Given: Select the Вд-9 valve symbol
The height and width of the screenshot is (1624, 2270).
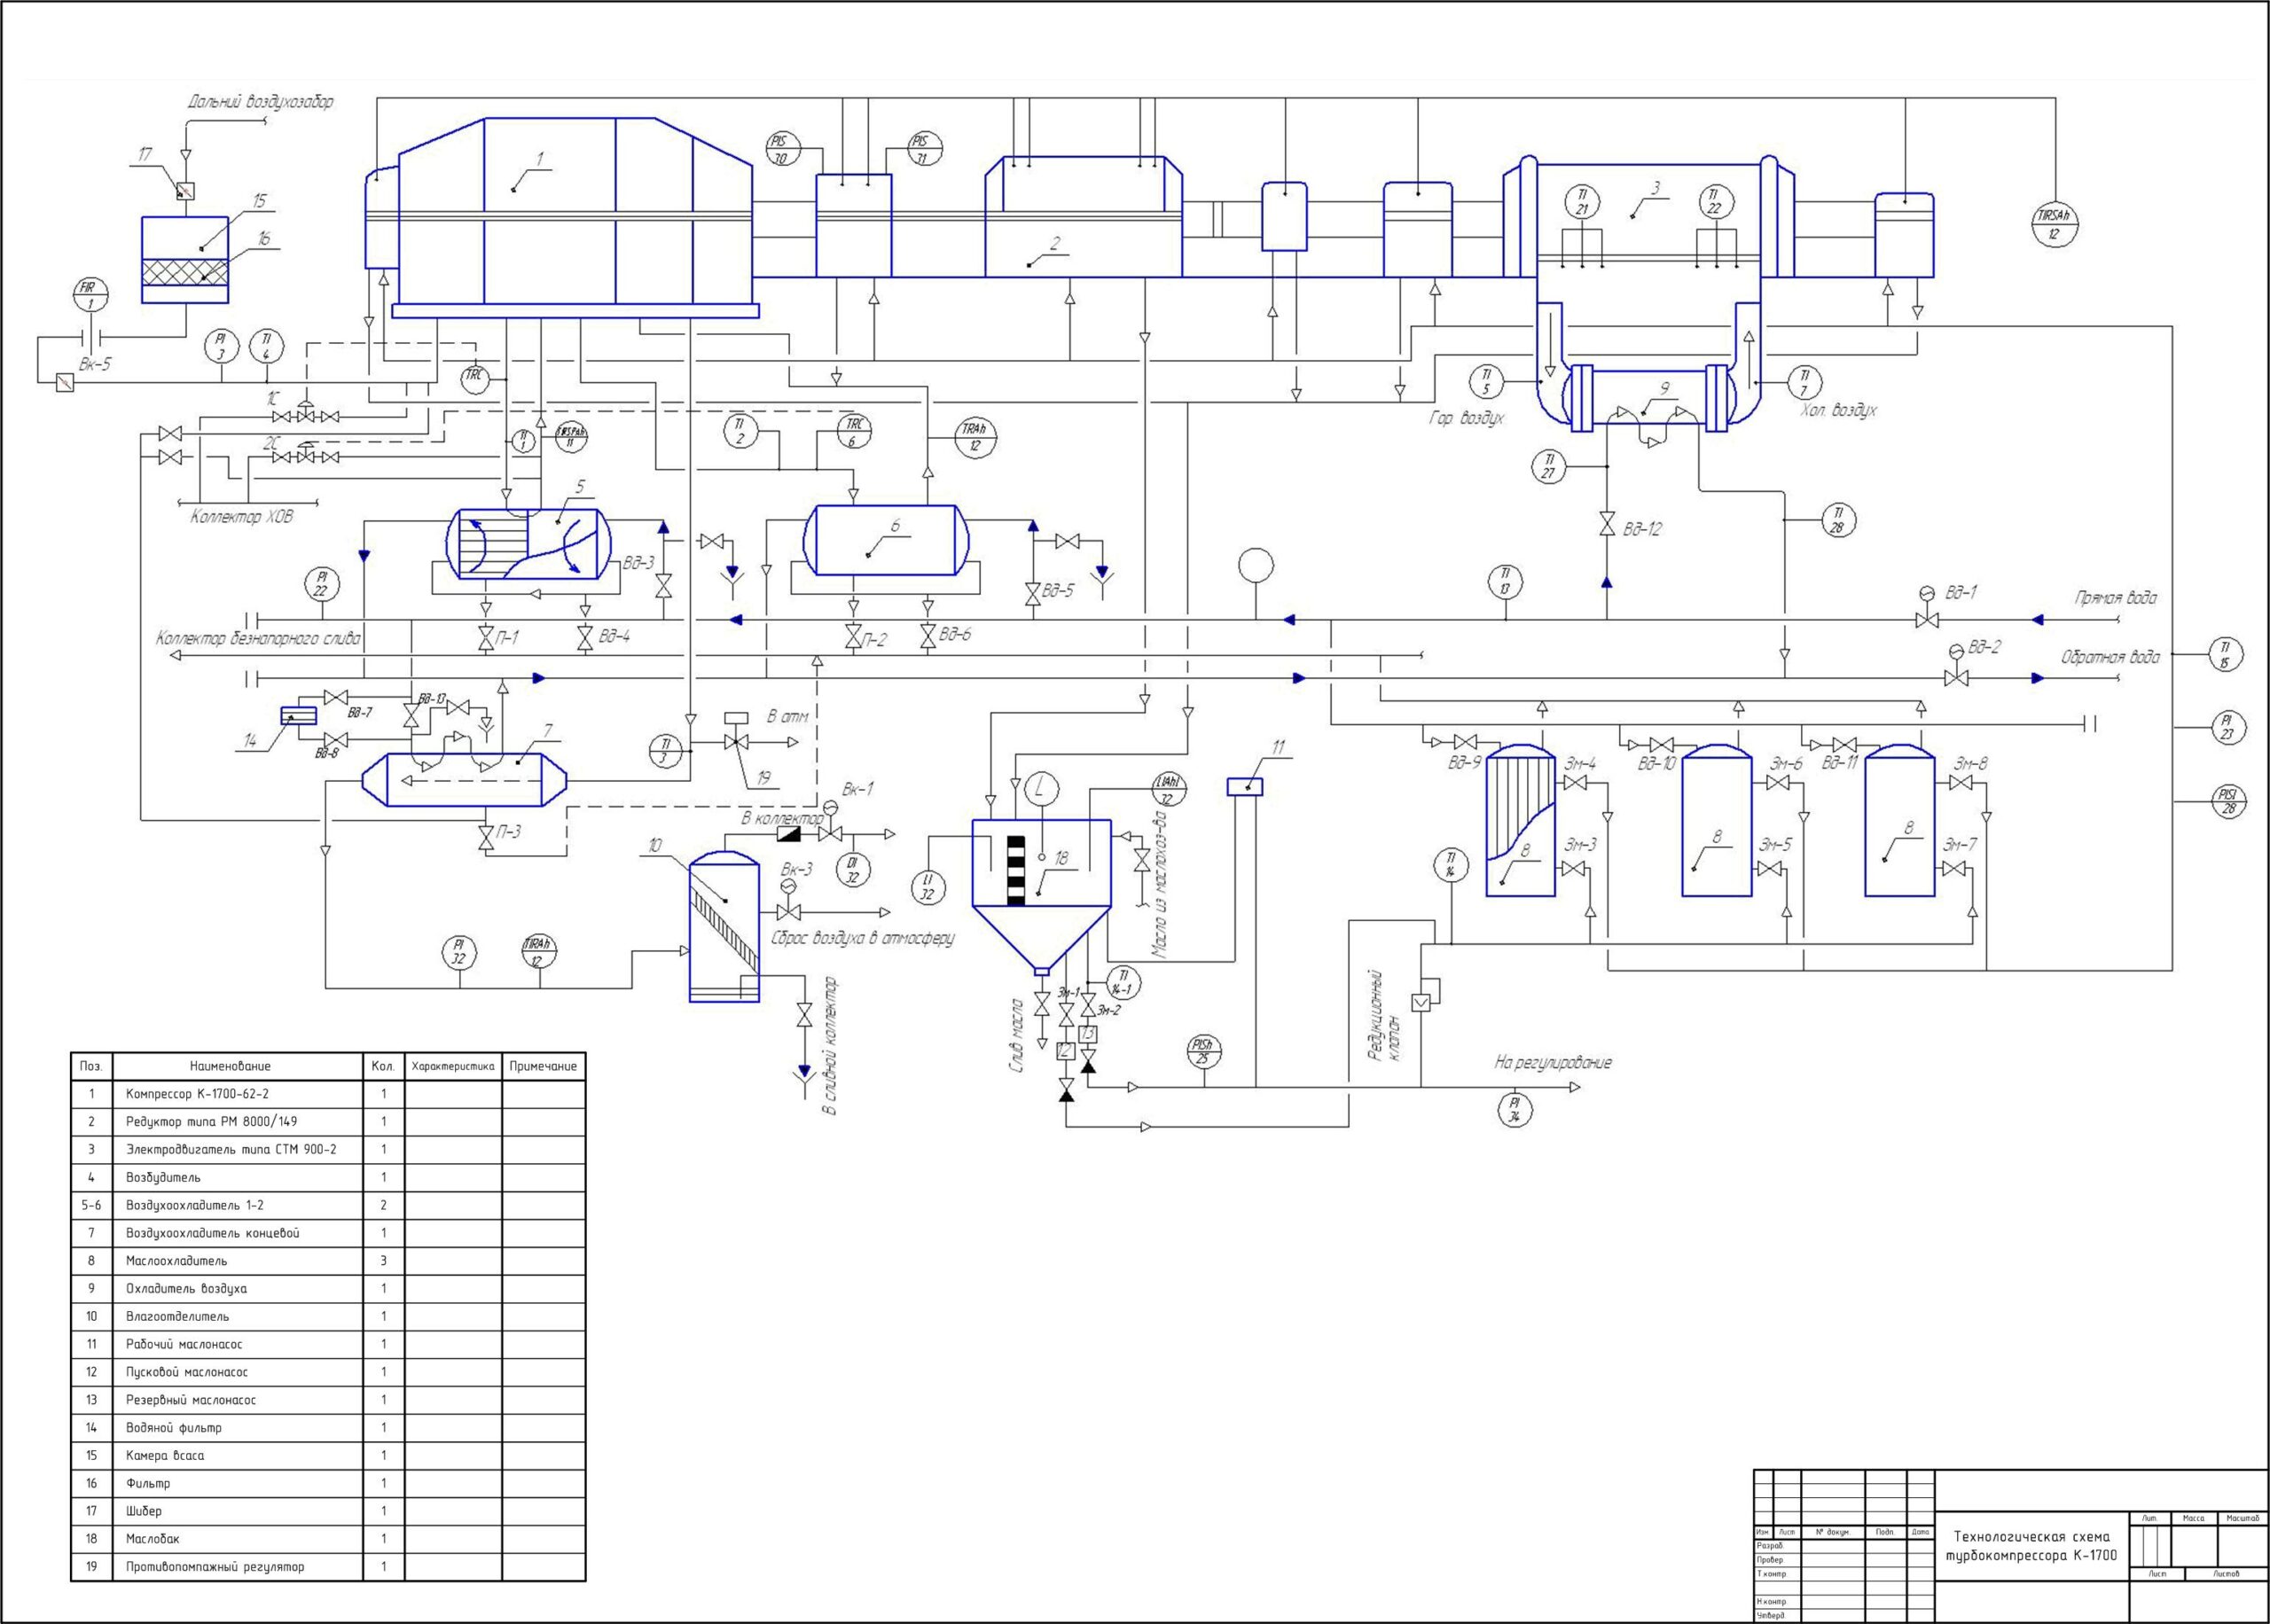Looking at the screenshot, I should (1465, 742).
